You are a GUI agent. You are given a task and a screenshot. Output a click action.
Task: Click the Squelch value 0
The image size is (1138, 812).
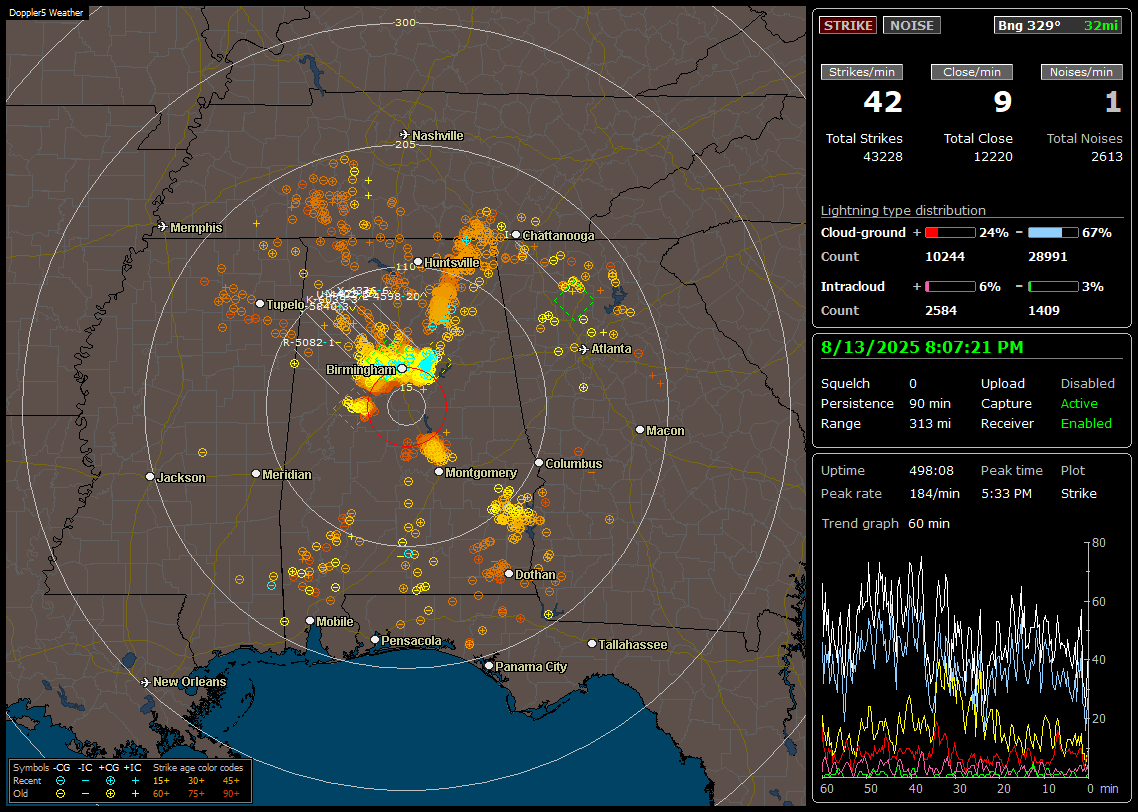click(913, 384)
